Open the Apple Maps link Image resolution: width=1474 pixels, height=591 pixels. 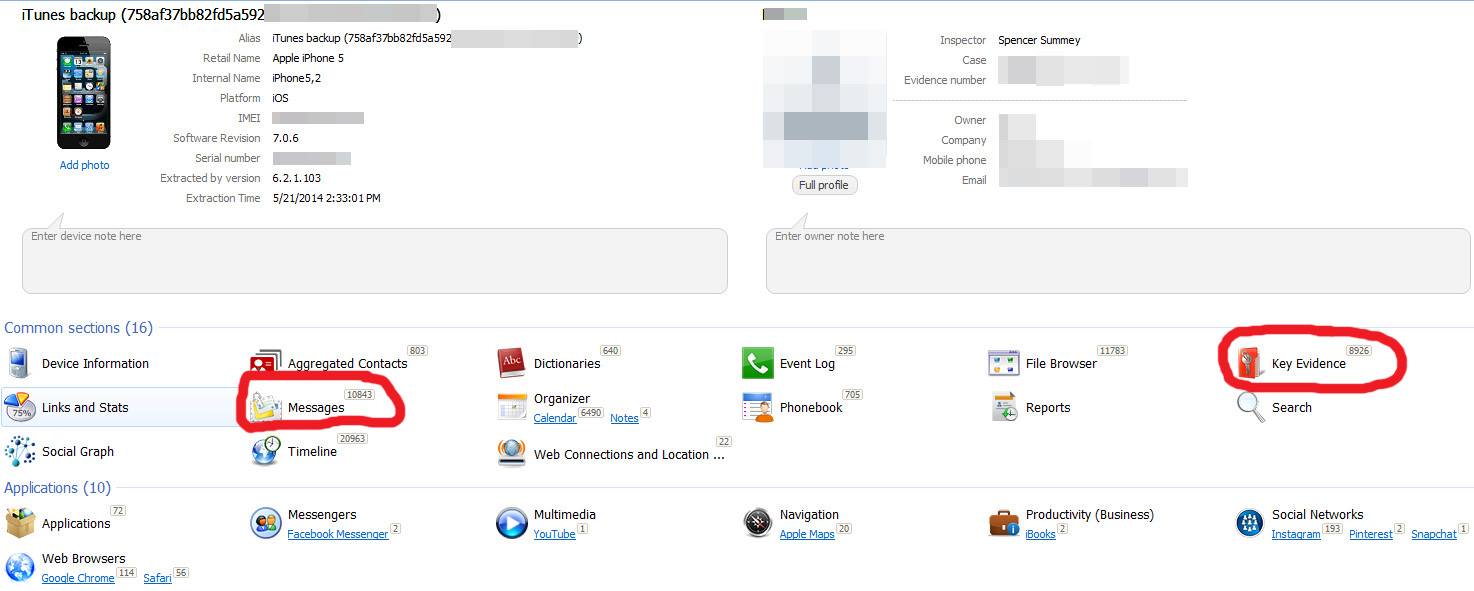[x=807, y=534]
